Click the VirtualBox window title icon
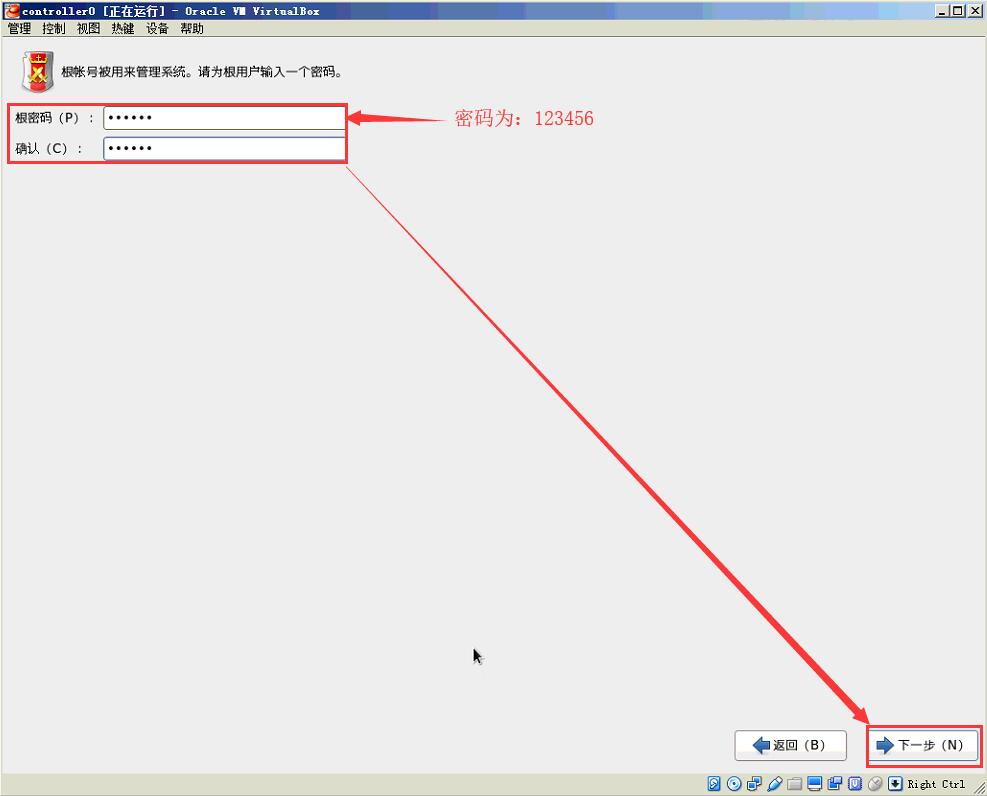This screenshot has width=987, height=796. click(11, 11)
